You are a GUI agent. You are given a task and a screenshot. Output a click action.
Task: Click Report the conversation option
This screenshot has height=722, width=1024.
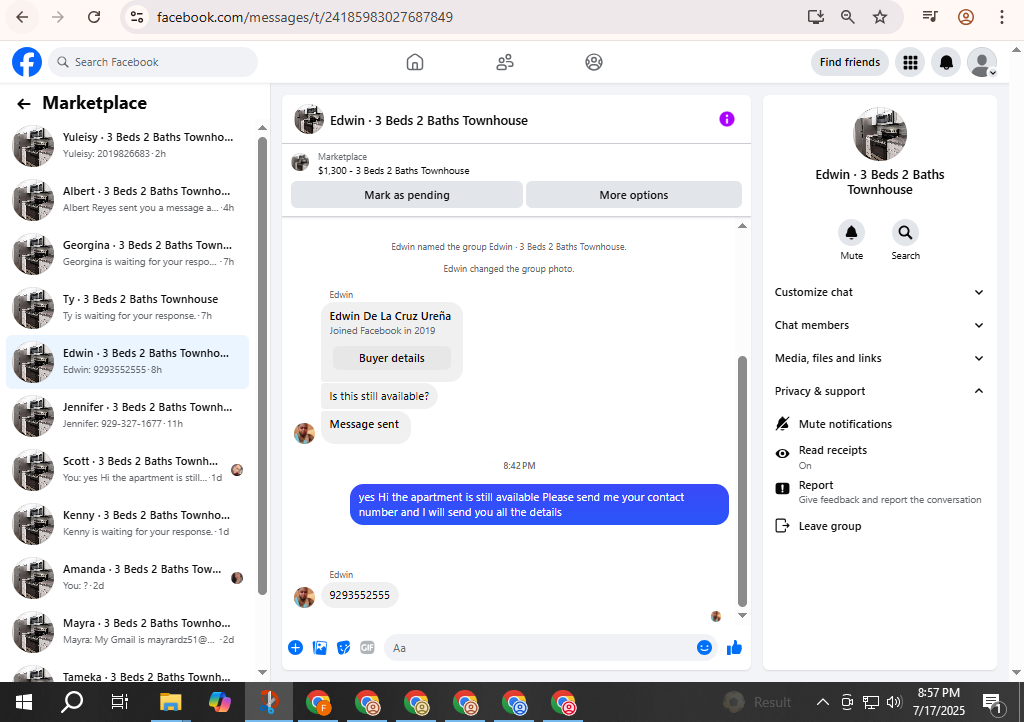tap(879, 492)
